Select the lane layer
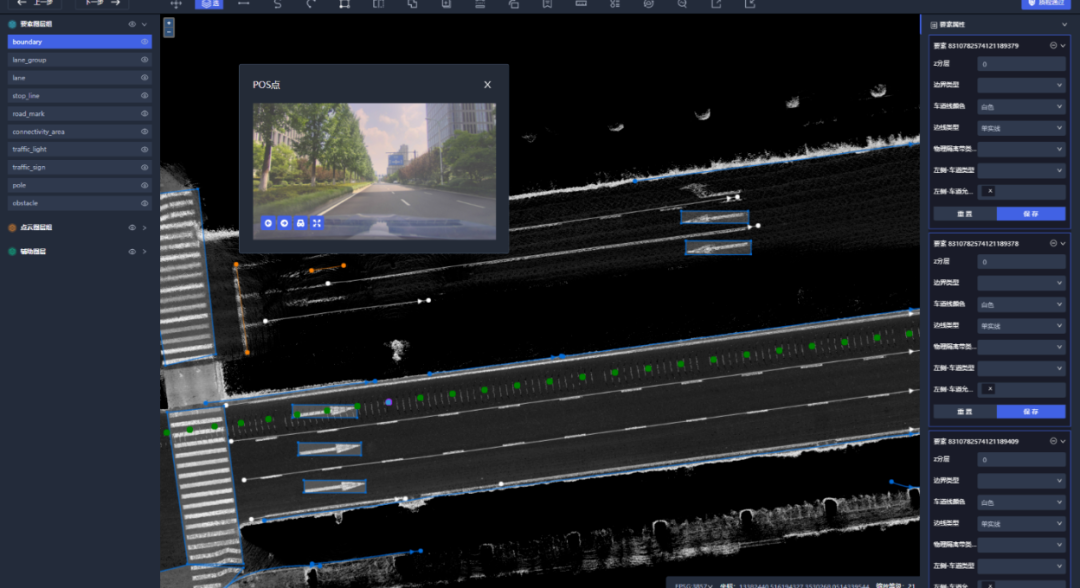This screenshot has height=588, width=1080. 79,78
